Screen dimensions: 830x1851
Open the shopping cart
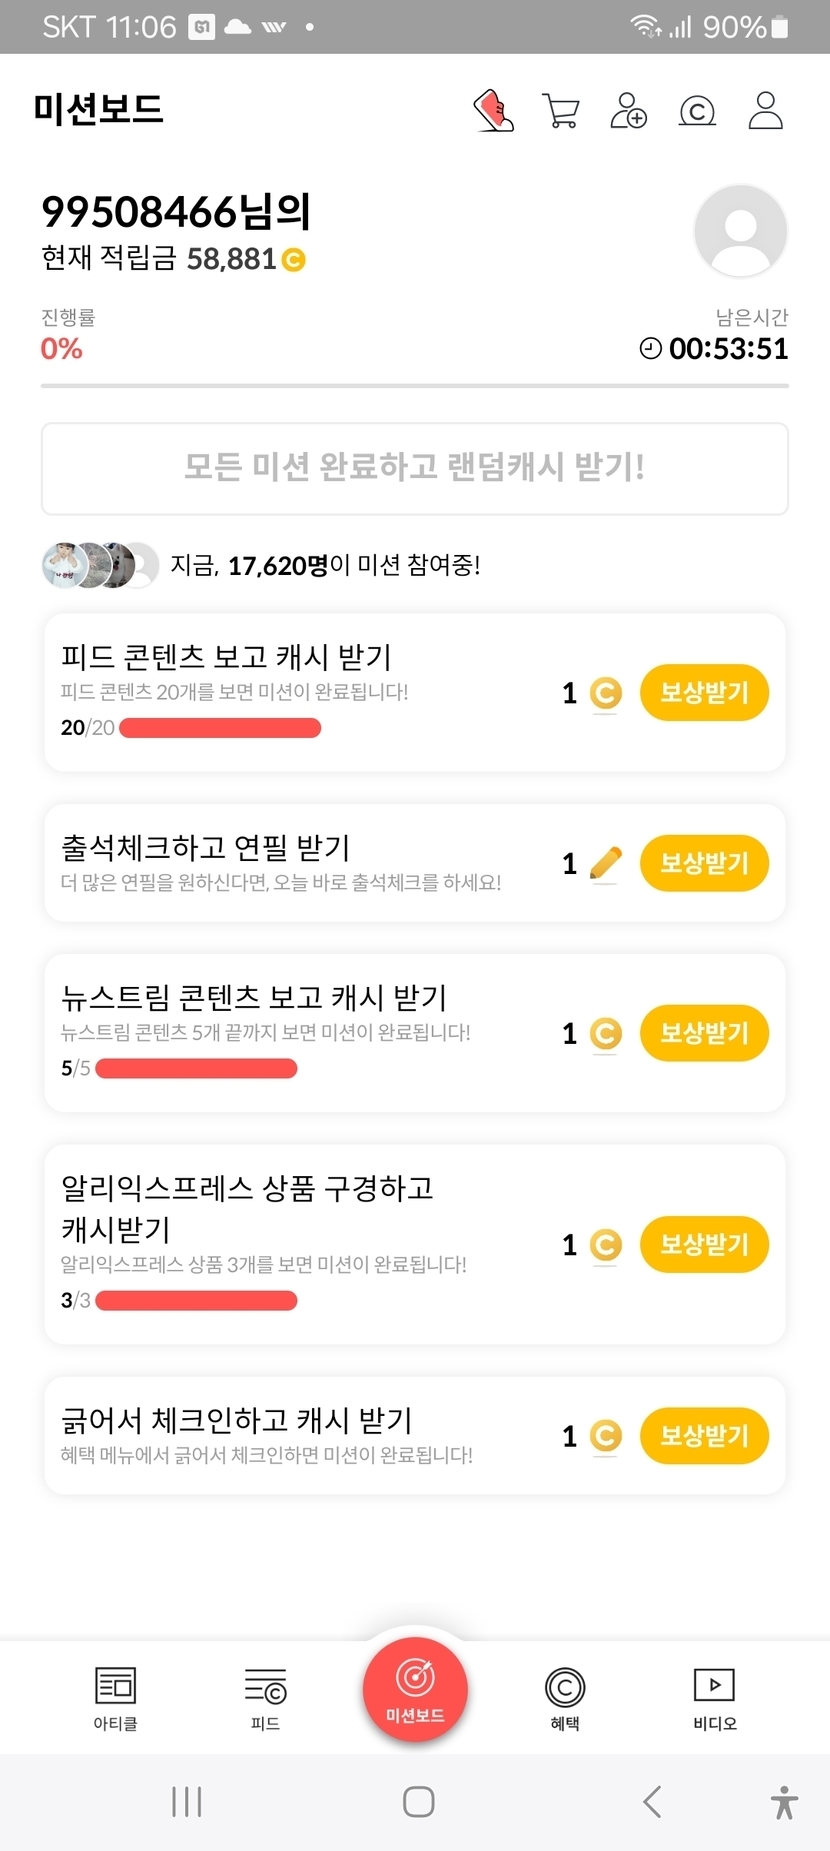560,110
